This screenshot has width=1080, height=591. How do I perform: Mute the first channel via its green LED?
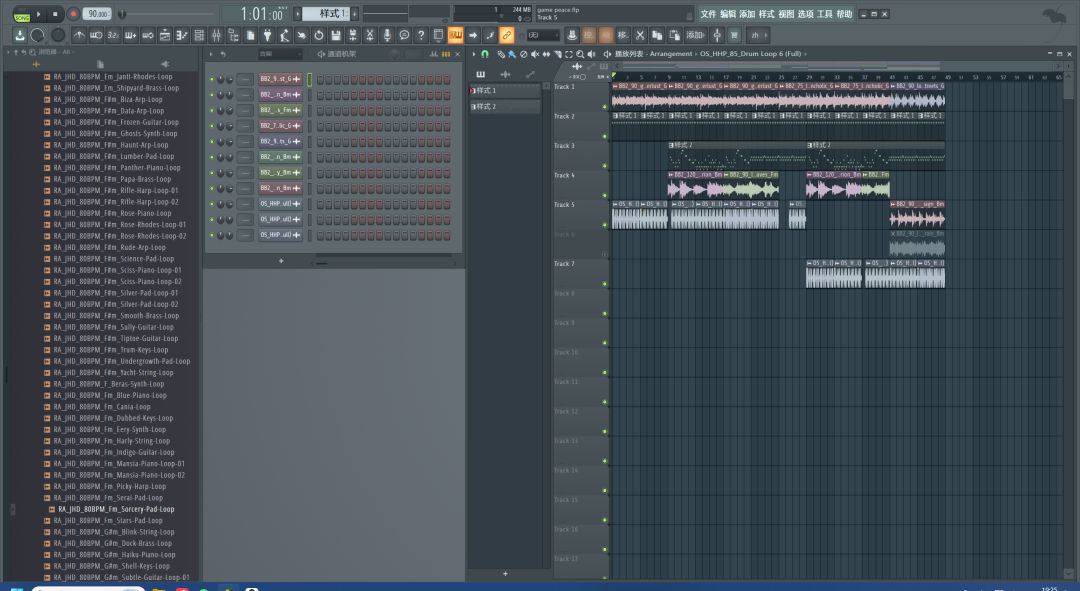[x=211, y=79]
